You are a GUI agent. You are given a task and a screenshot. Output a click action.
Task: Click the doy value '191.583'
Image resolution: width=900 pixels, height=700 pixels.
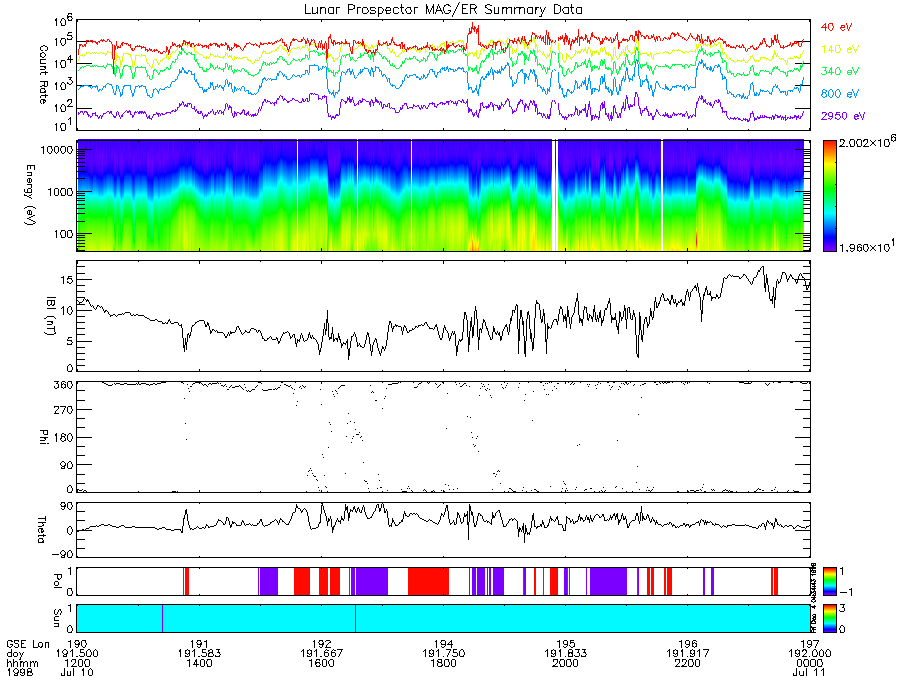coord(199,654)
